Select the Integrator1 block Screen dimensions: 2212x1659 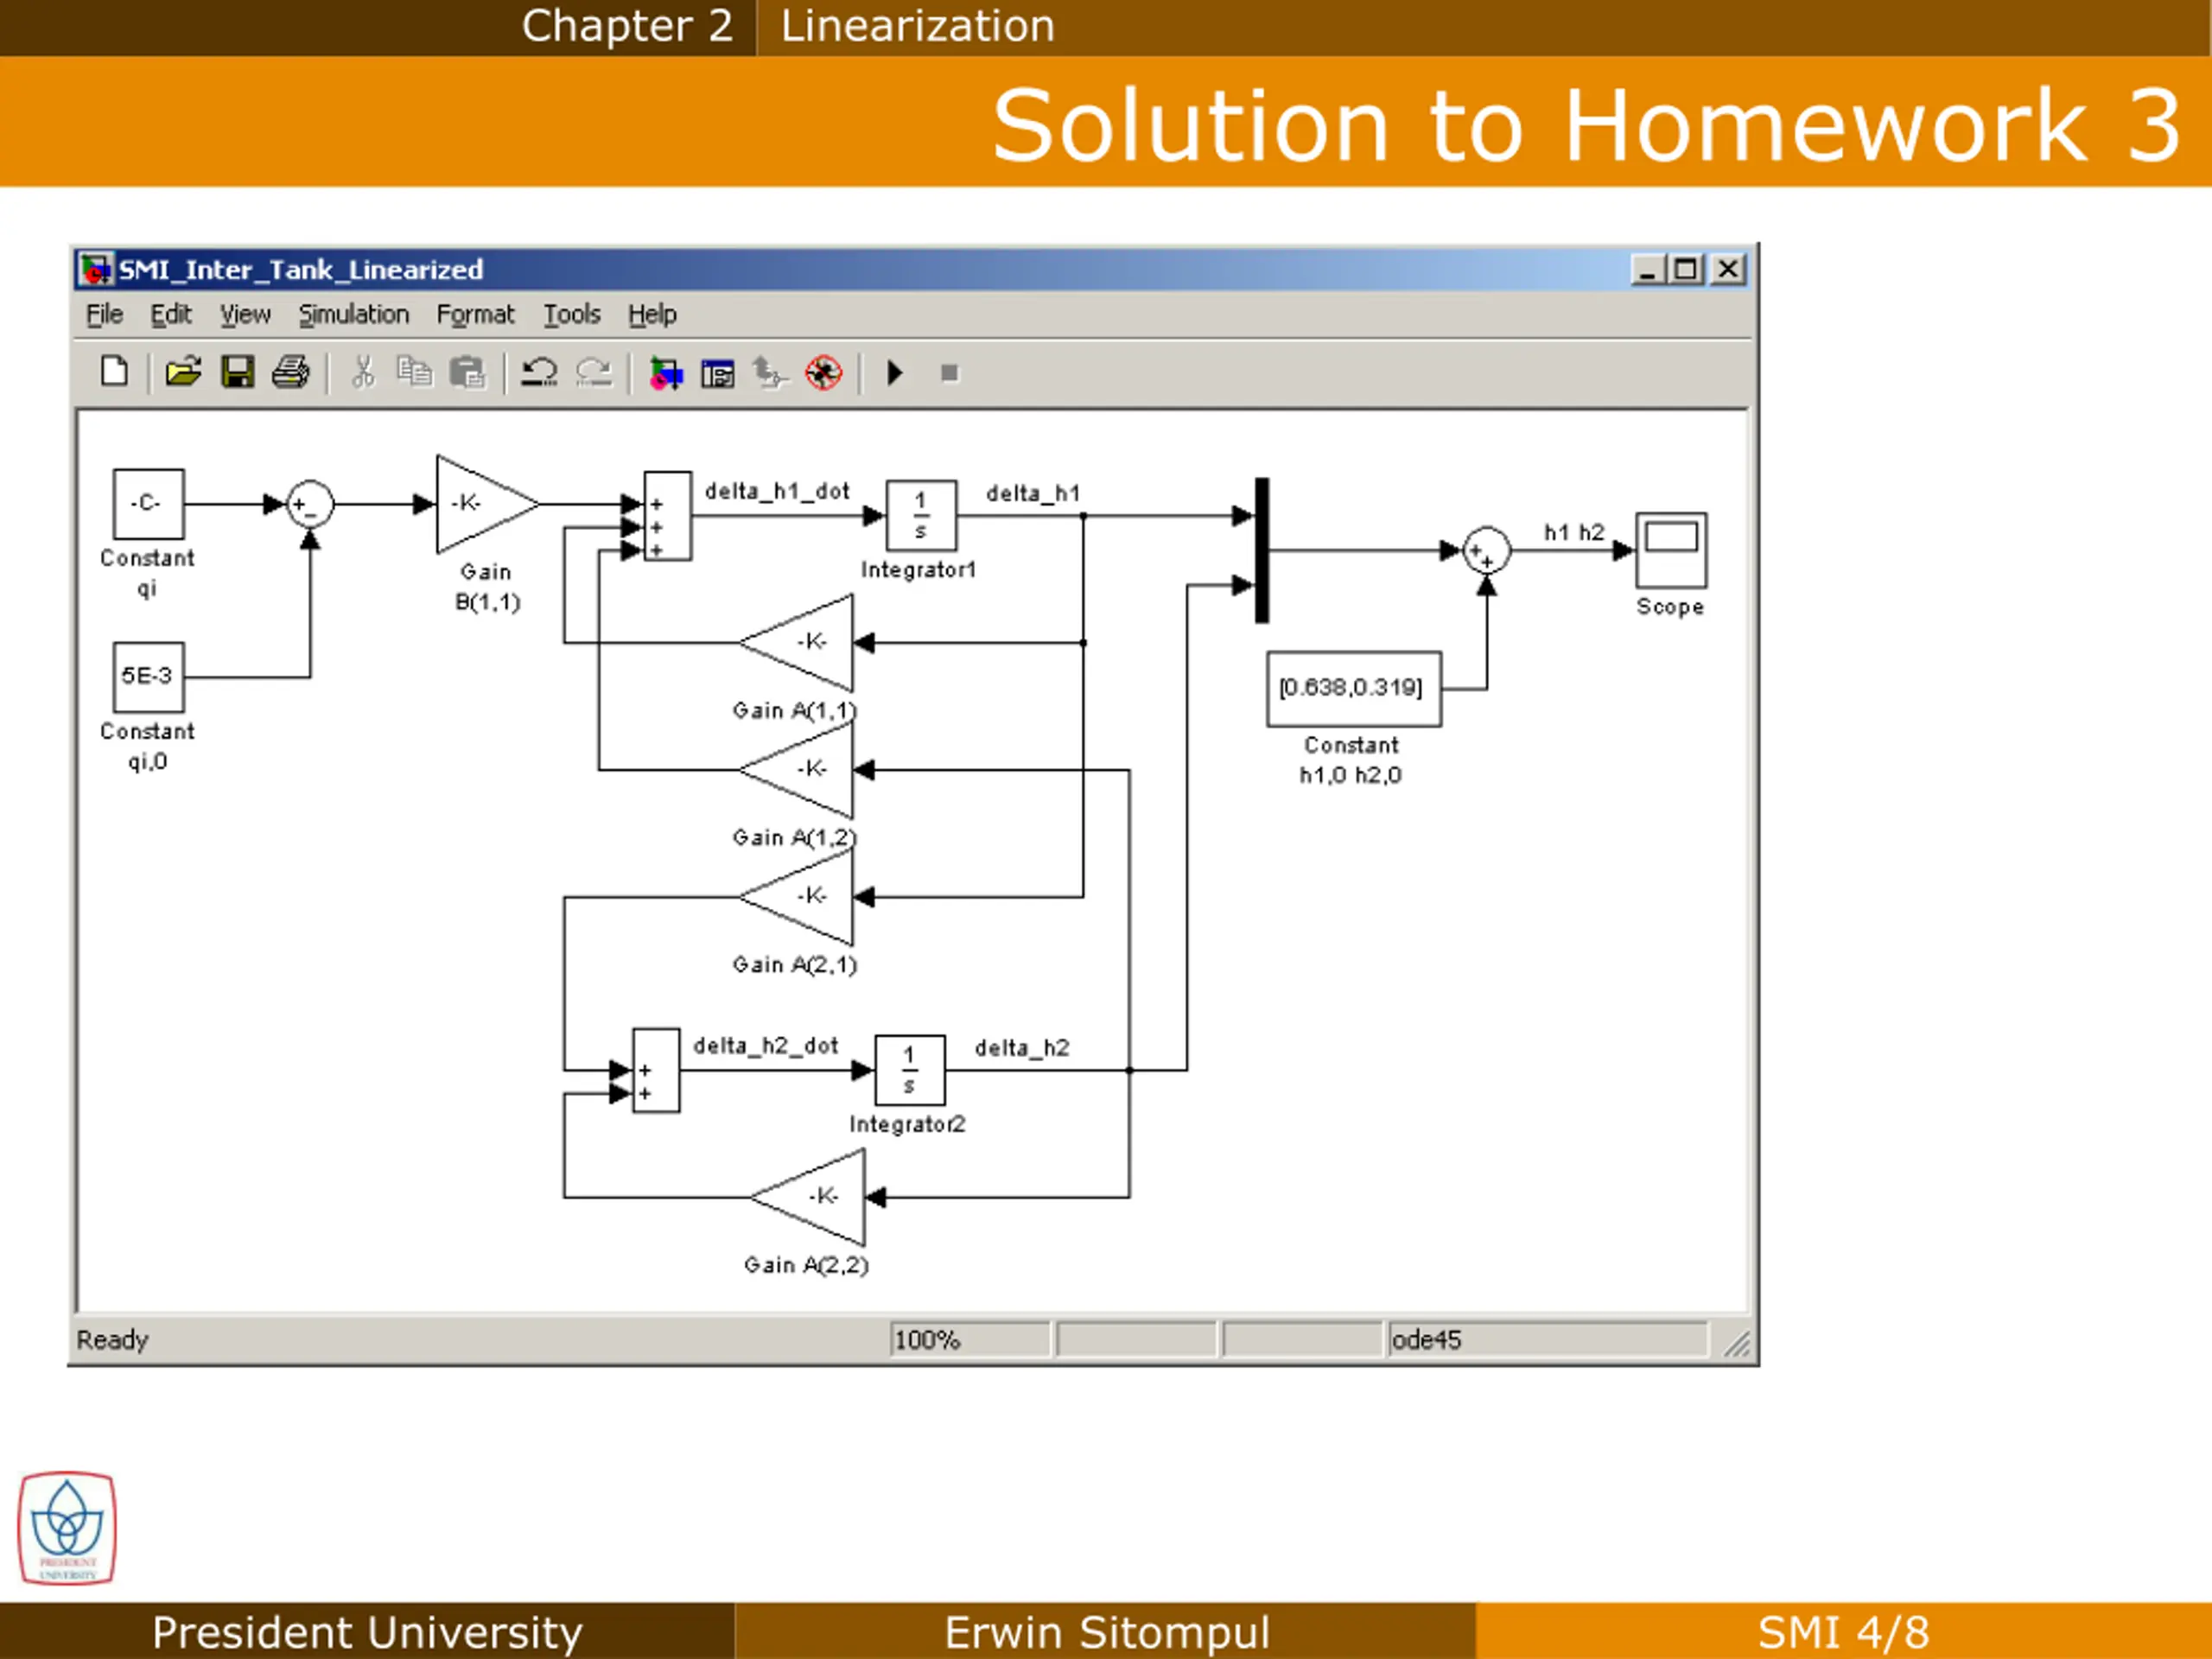(921, 515)
